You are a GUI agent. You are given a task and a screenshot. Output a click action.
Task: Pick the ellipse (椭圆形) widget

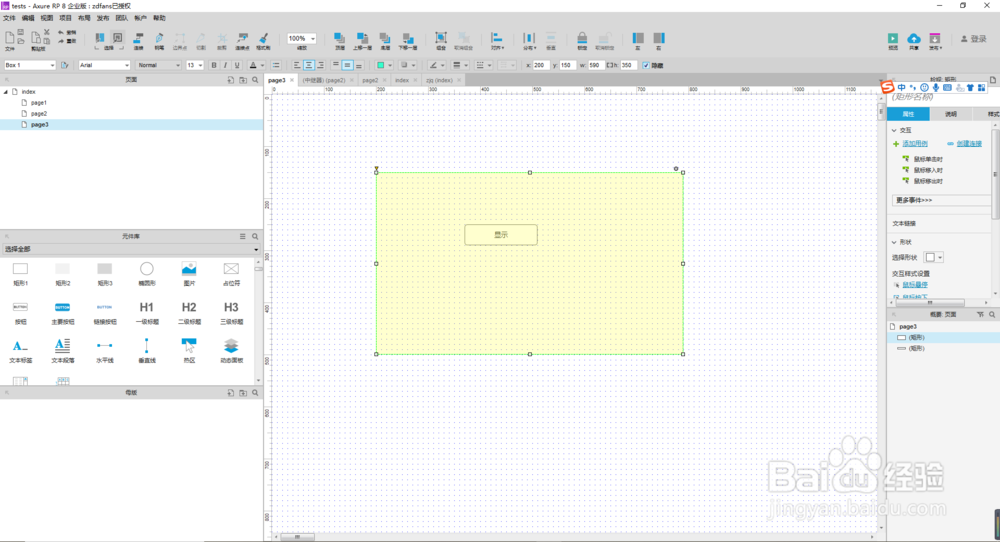147,274
